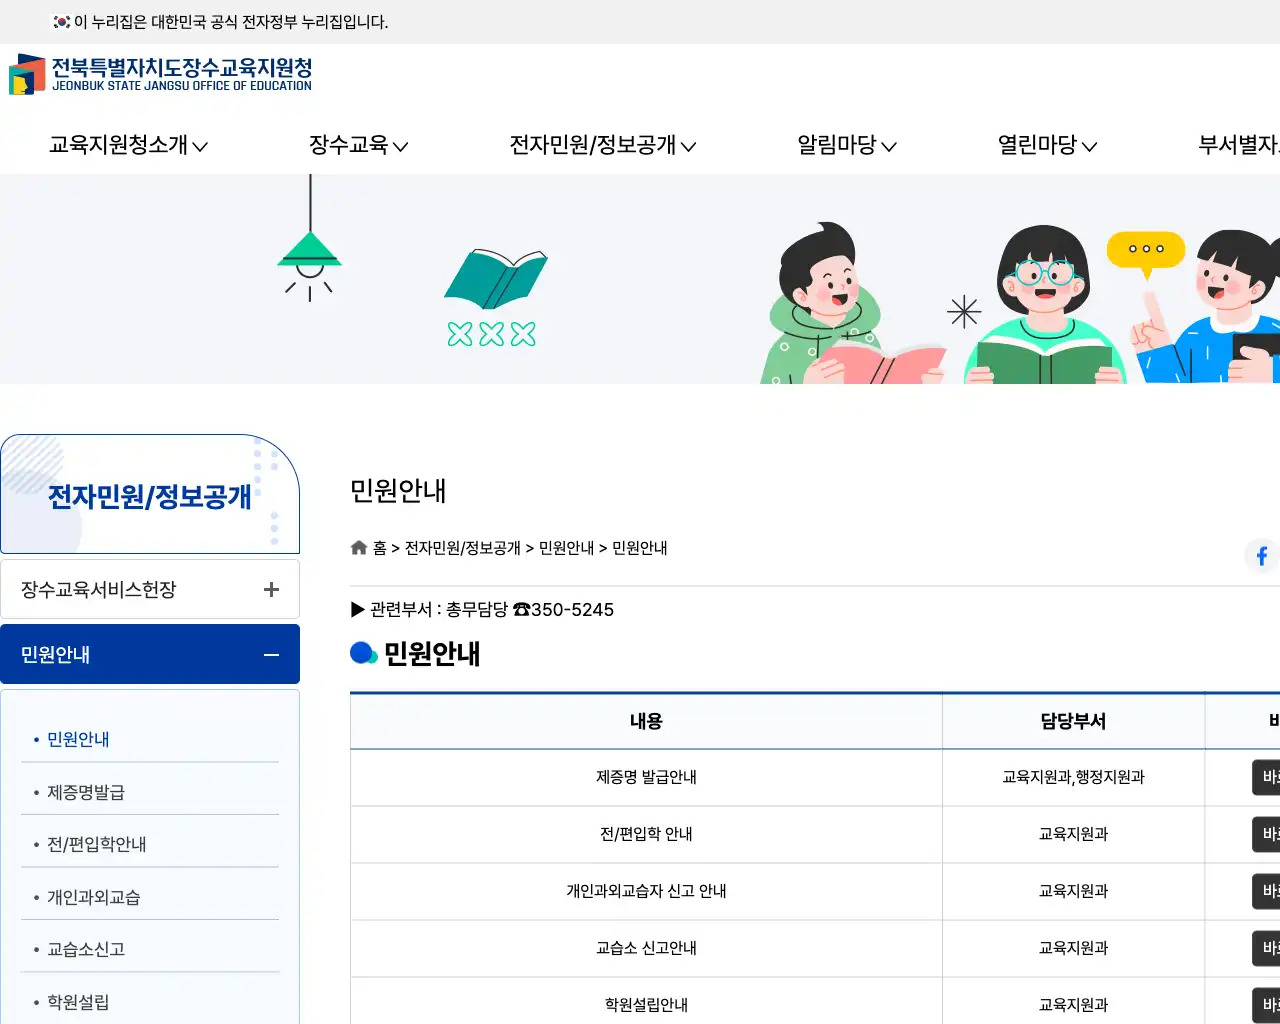The image size is (1280, 1024).
Task: Click shortcut button for 교습소 신고안내 row
Action: [x=1267, y=948]
